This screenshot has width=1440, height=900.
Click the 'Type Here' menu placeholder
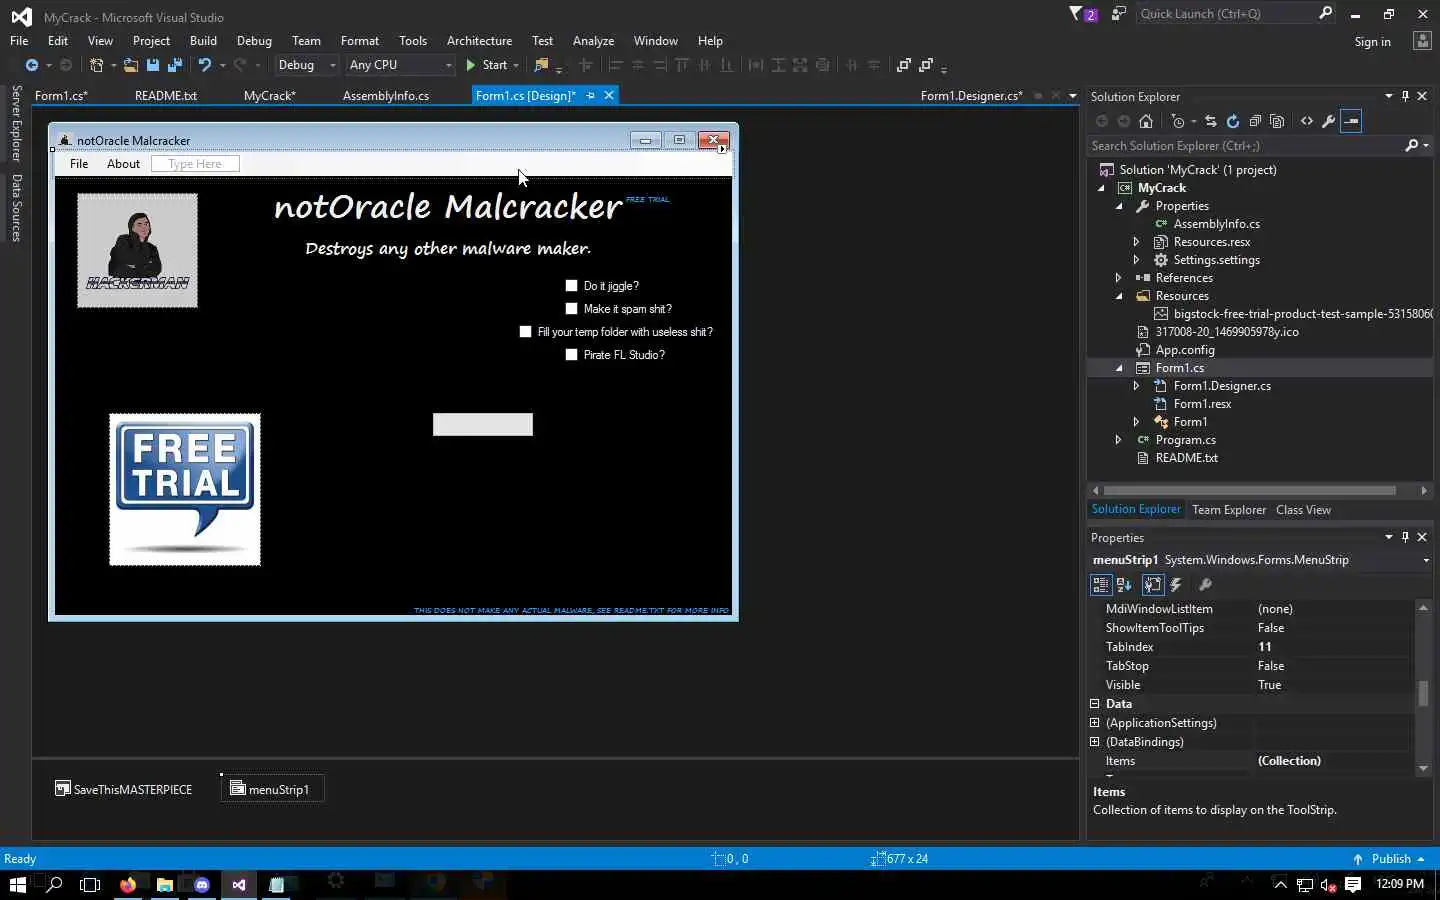pos(195,164)
